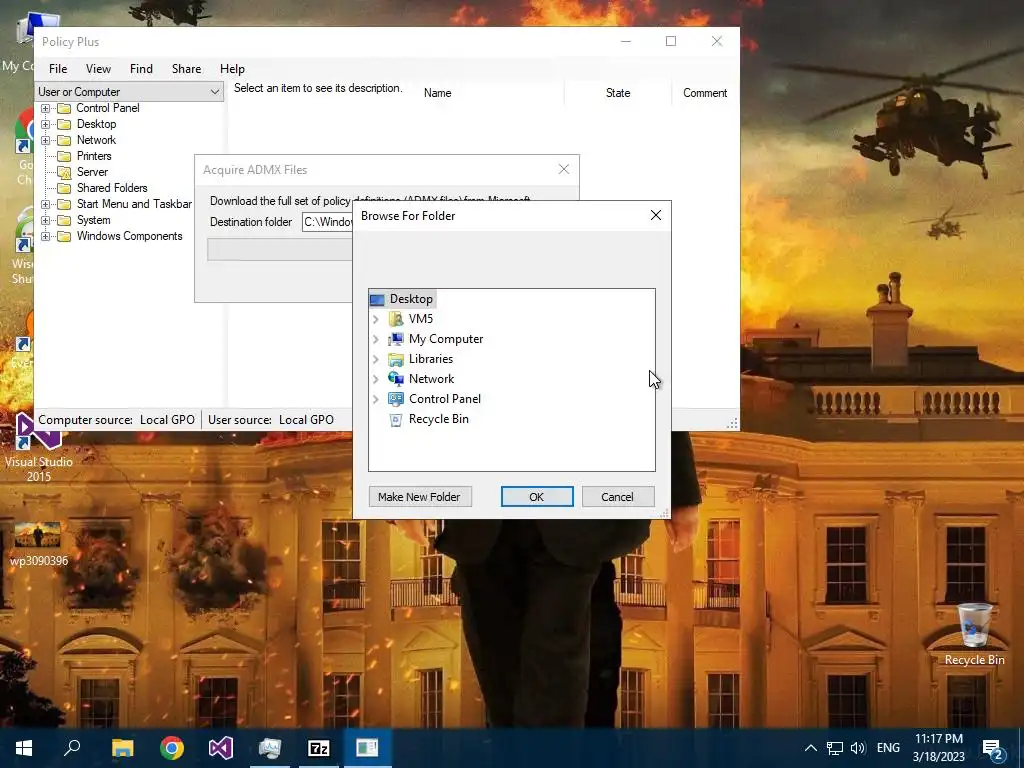Show hidden system tray icons
This screenshot has width=1024, height=768.
pos(810,748)
